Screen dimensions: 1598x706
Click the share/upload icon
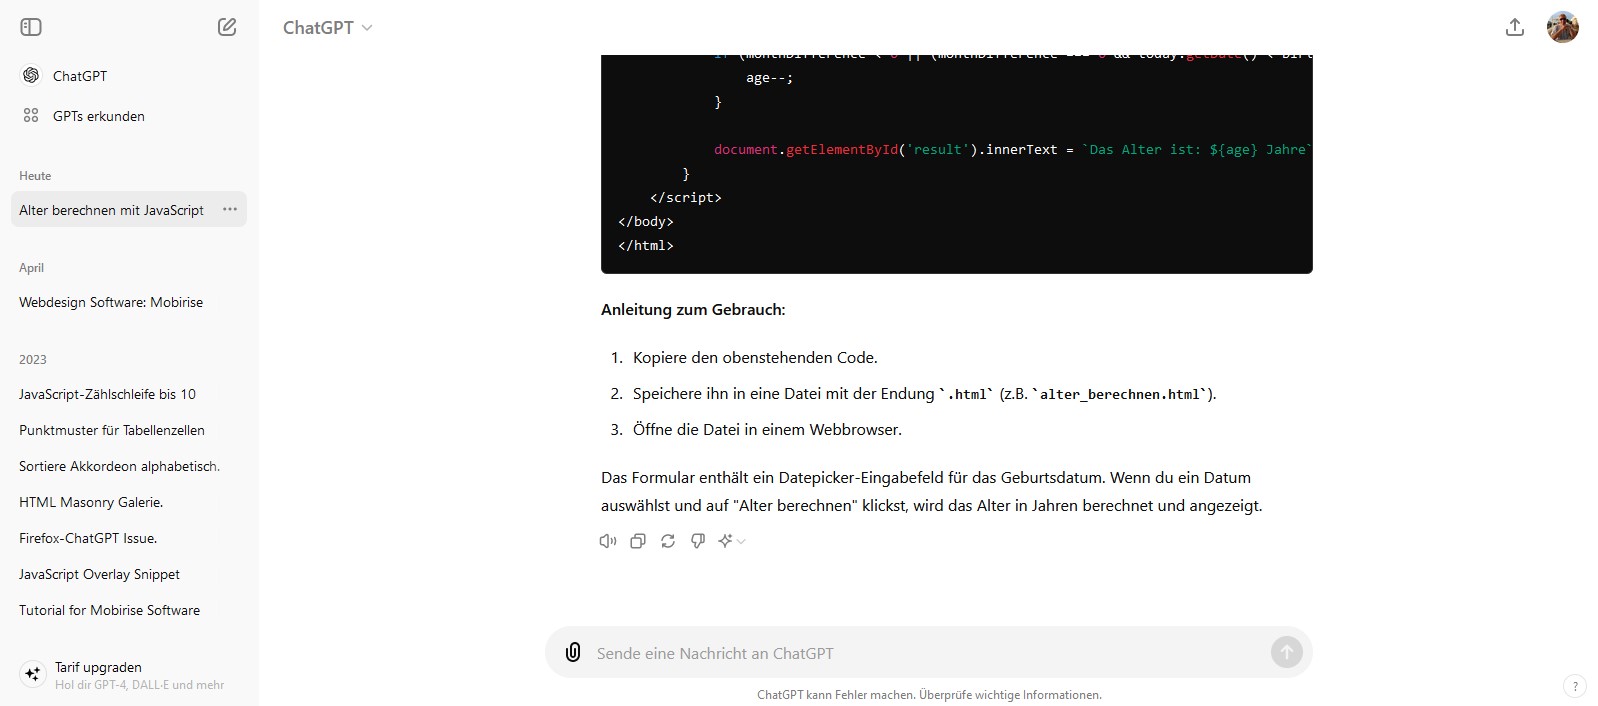[1514, 27]
